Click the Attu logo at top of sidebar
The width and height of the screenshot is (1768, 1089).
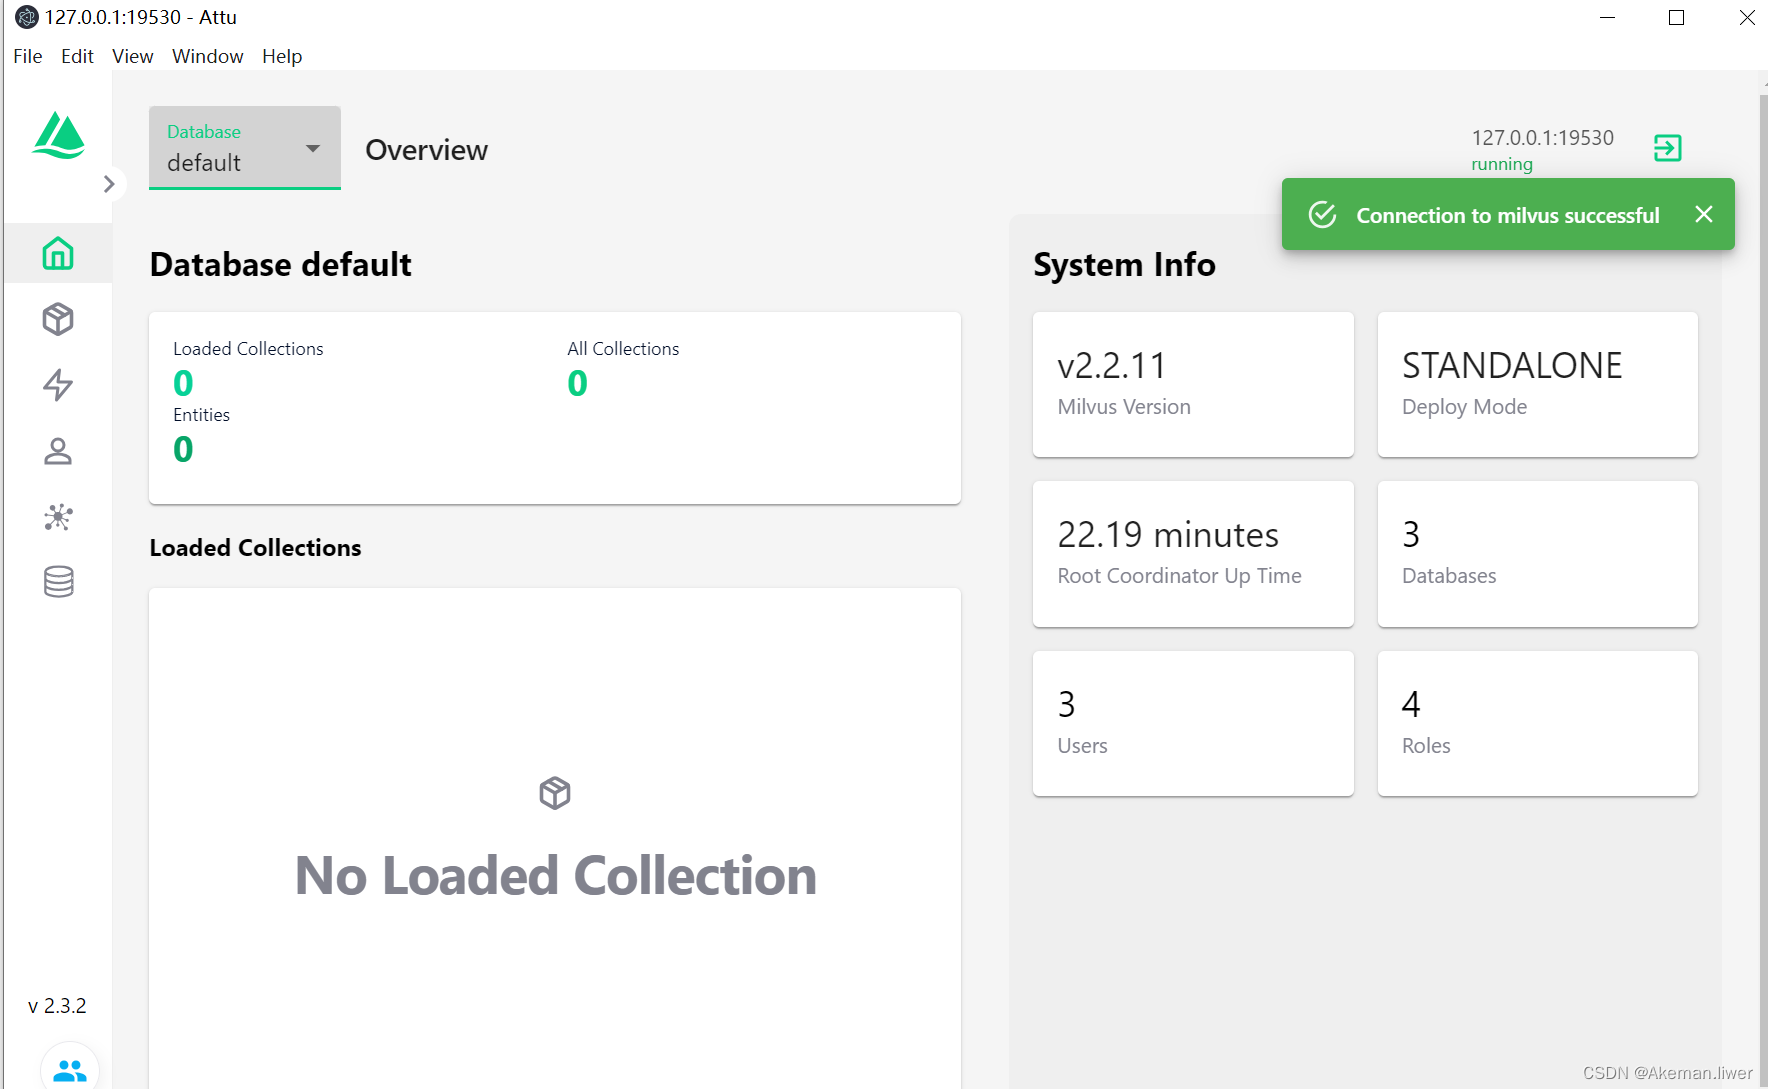coord(59,135)
